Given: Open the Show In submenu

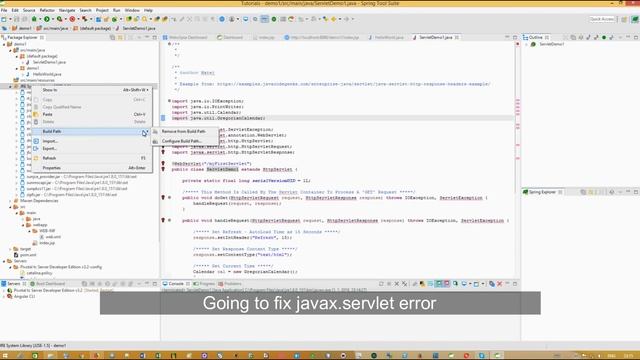Looking at the screenshot, I should click(92, 90).
